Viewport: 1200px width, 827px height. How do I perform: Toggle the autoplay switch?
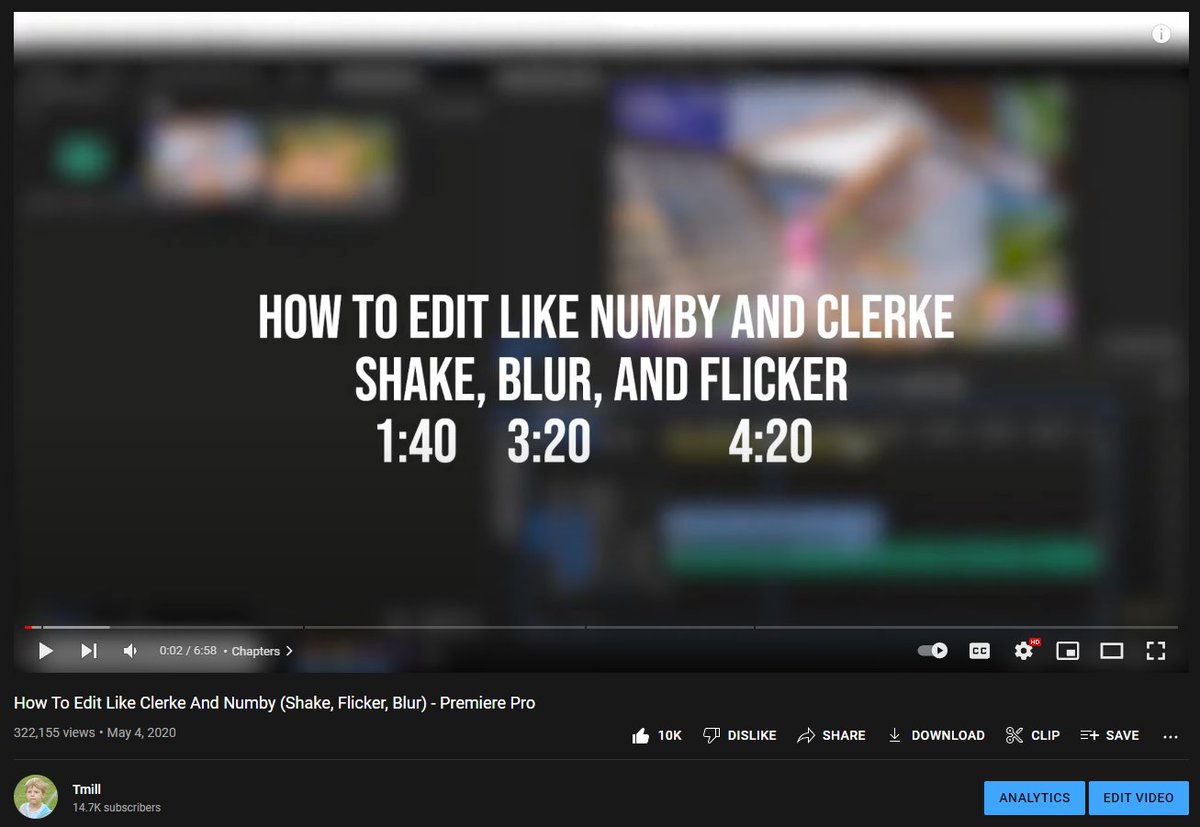click(x=933, y=651)
